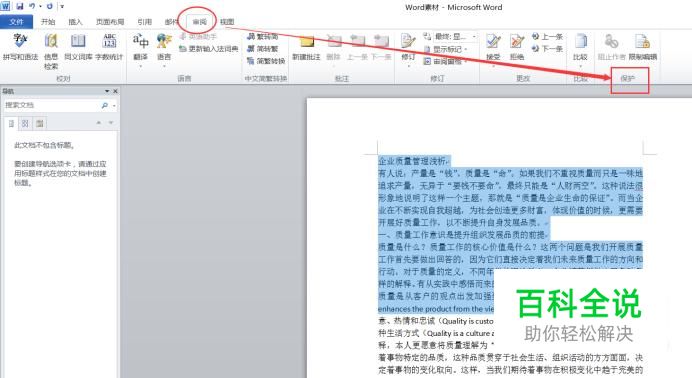Screen dimensions: 692x378
Task: Switch to the 插入 Insert tab
Action: (x=75, y=22)
